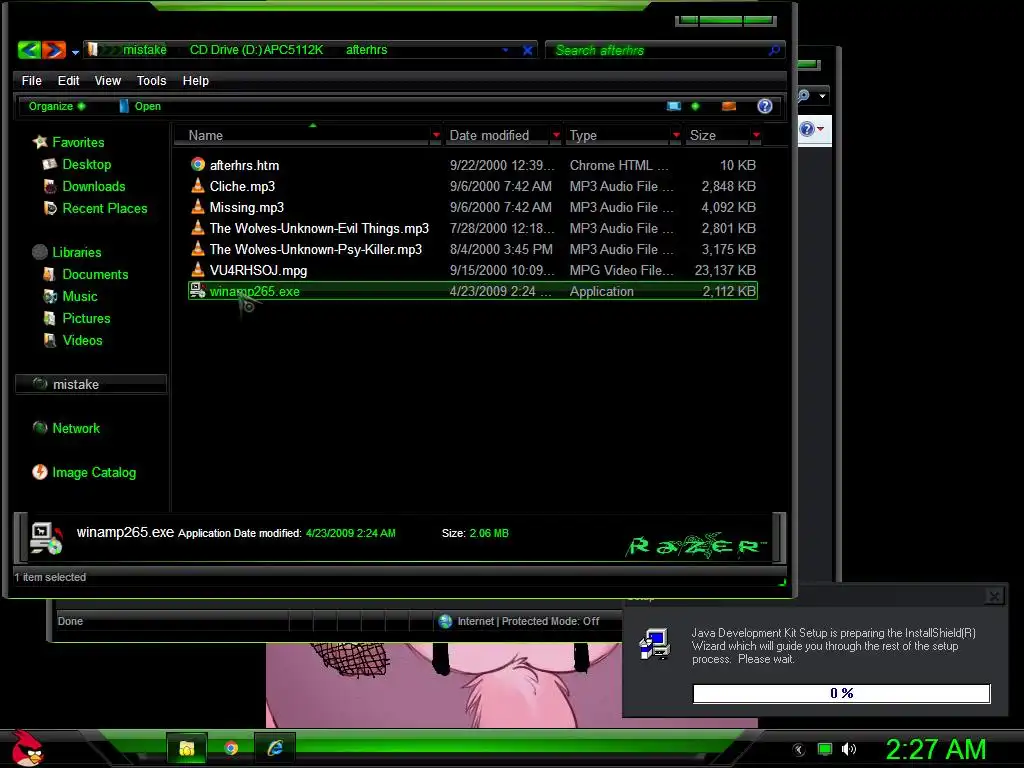Toggle the preview pane icon

pos(729,106)
